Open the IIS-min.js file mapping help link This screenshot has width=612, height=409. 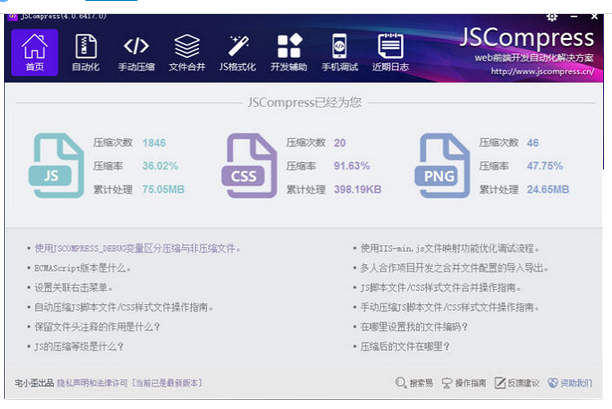point(450,248)
